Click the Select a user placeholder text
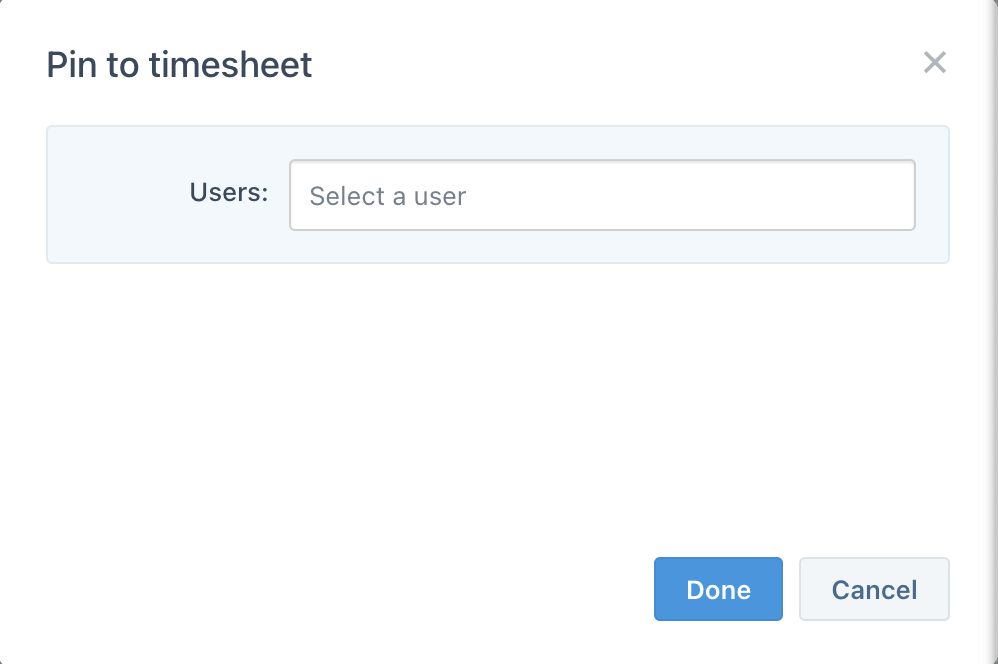Image resolution: width=998 pixels, height=664 pixels. click(389, 196)
